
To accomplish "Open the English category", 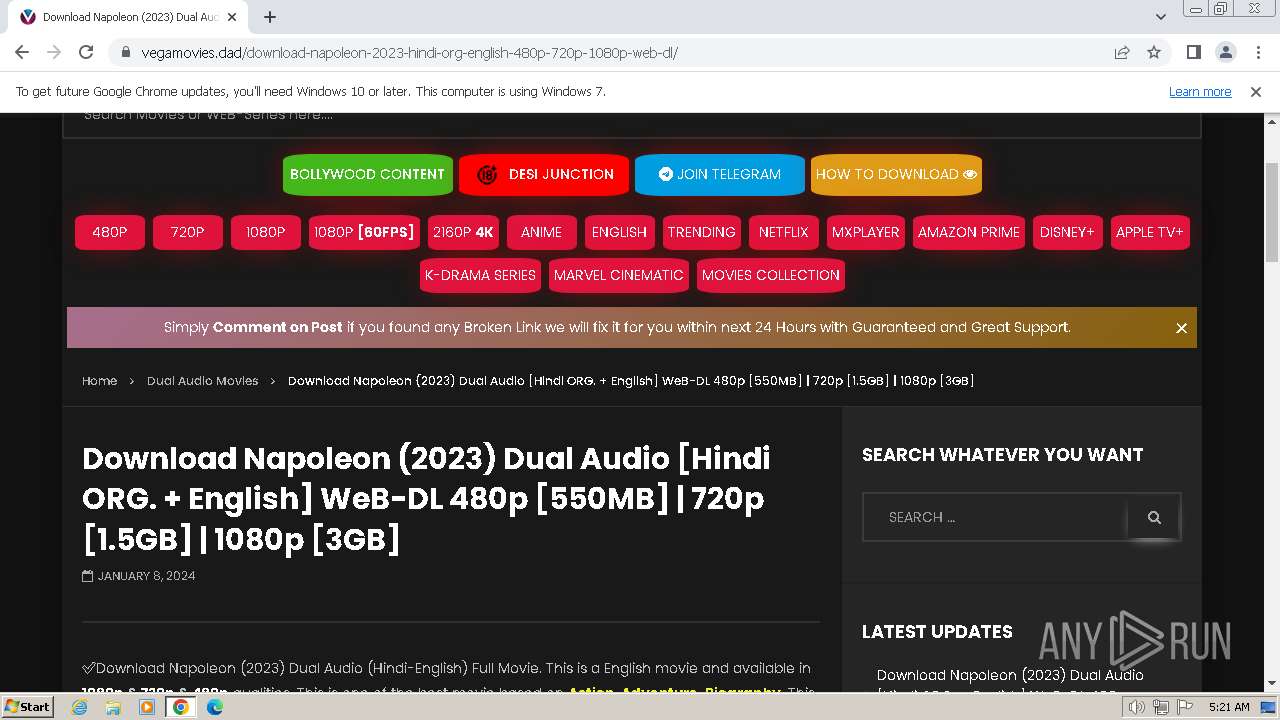I will click(620, 232).
